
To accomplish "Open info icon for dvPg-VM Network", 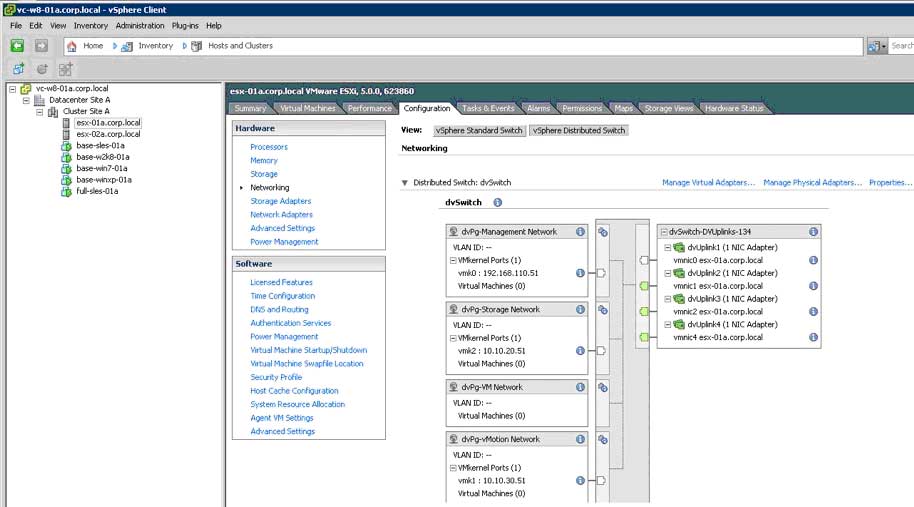I will (580, 387).
